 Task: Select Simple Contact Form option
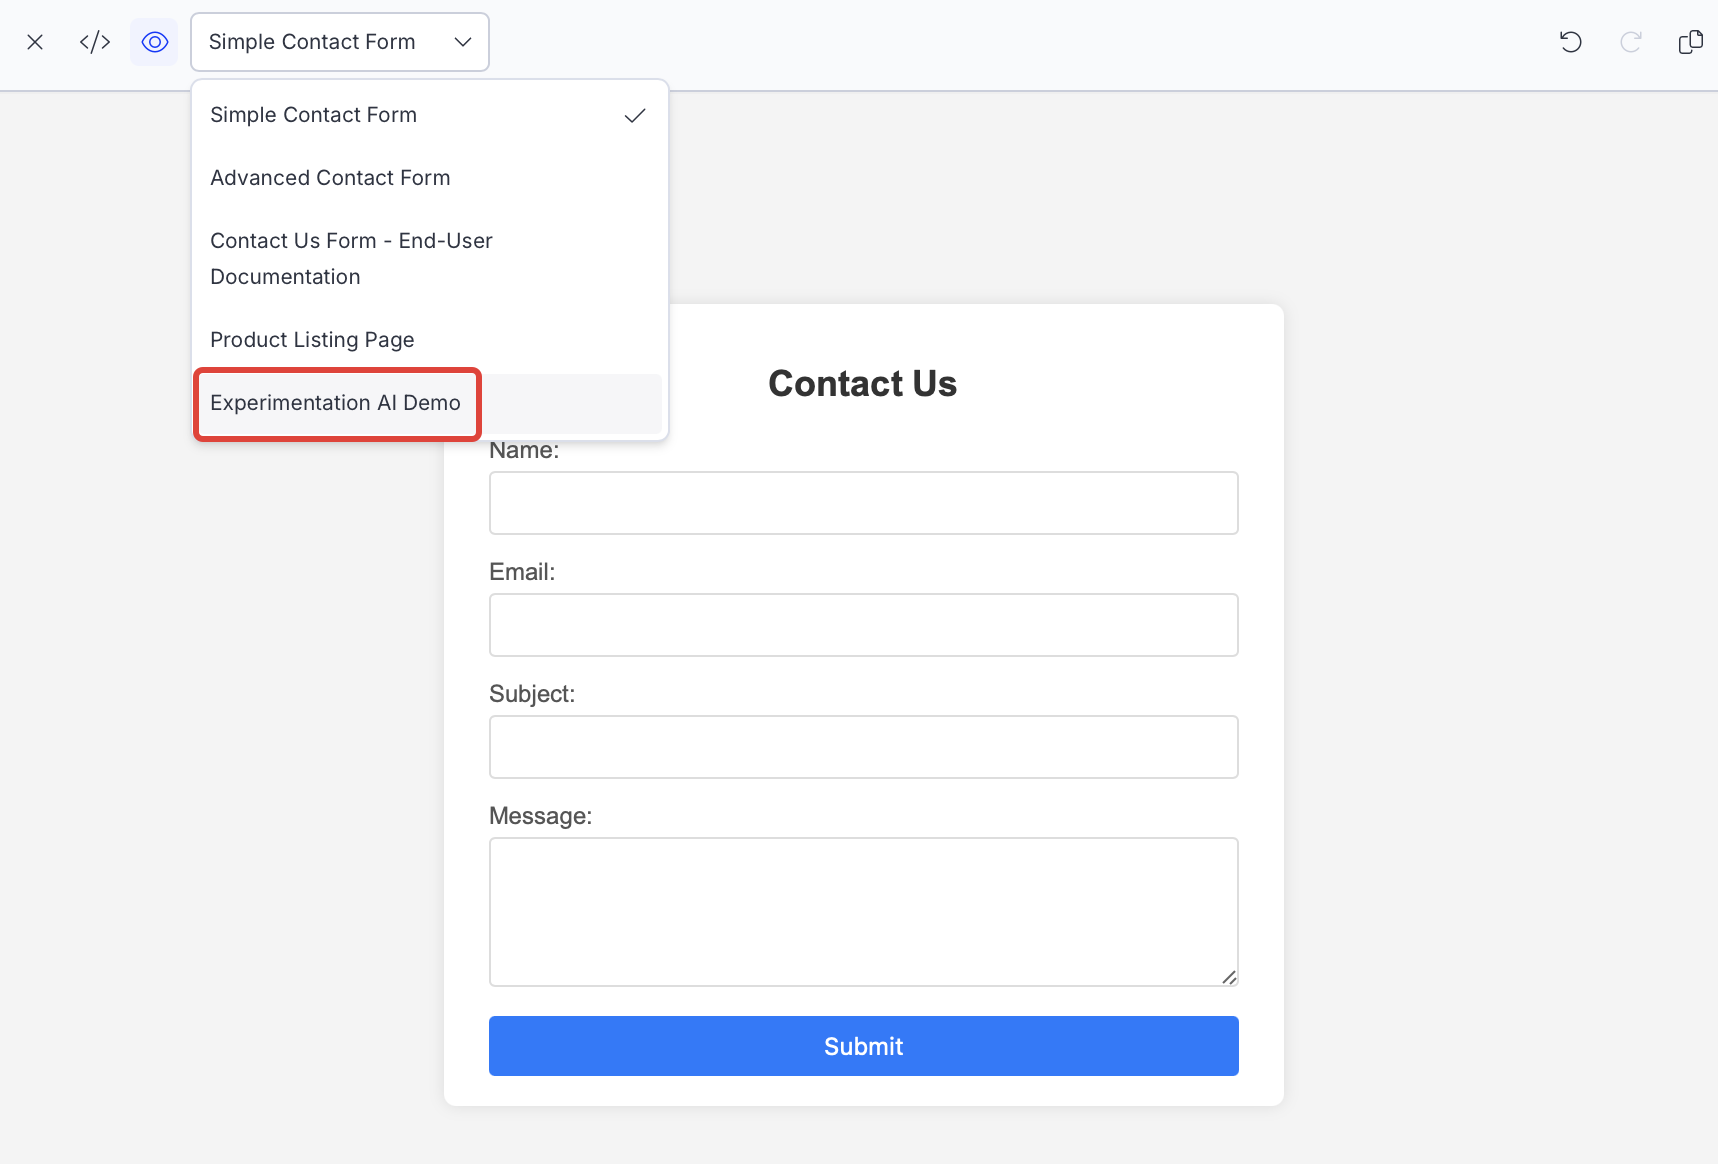[314, 115]
